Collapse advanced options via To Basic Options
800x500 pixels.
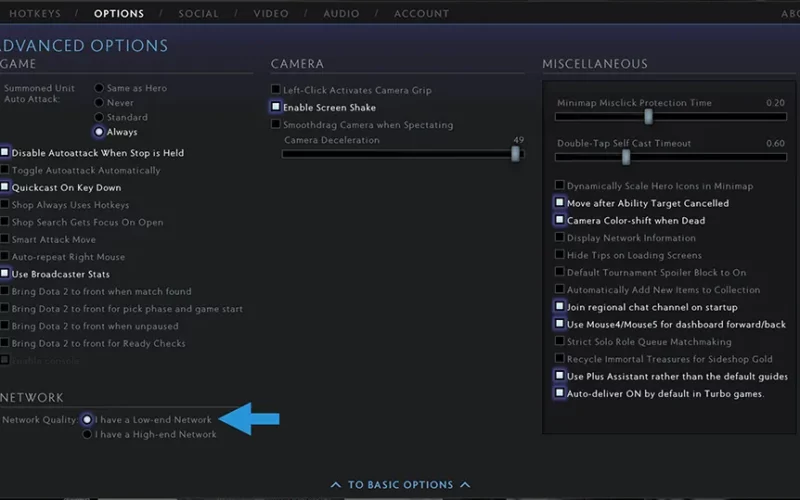401,485
